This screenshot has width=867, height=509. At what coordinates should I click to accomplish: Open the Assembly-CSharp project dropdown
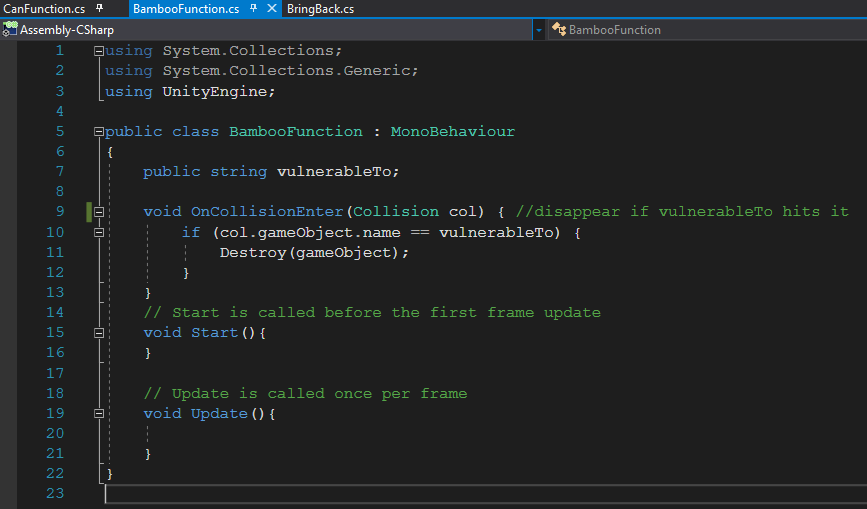point(267,30)
